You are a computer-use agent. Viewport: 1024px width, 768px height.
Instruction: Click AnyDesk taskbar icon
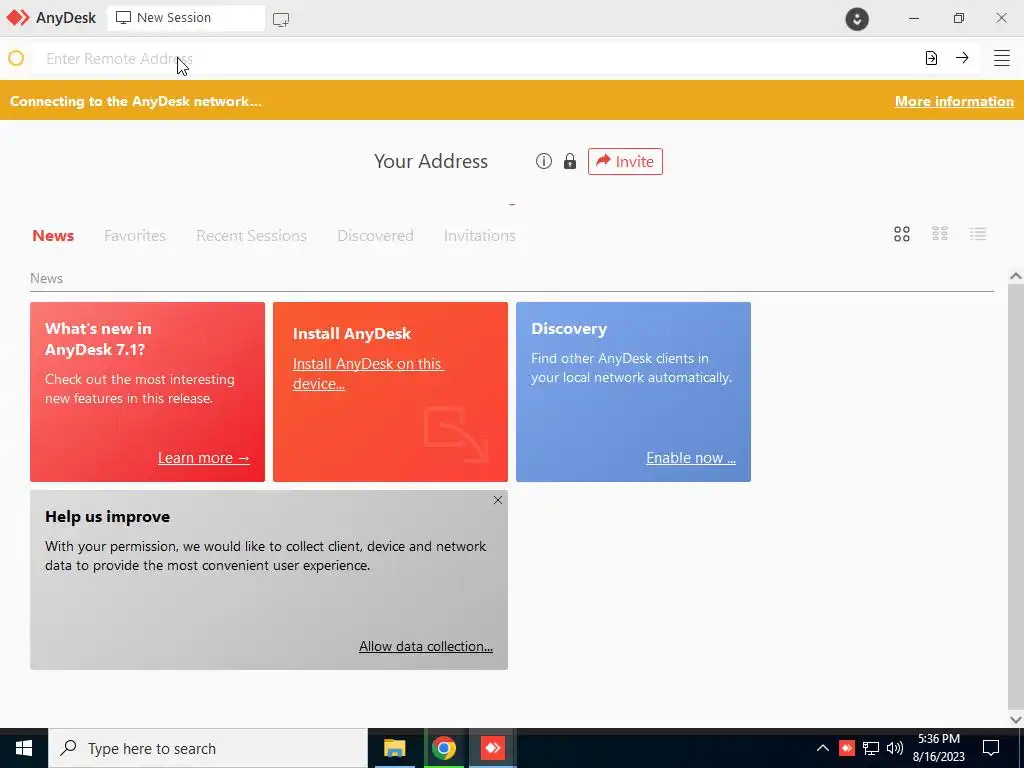[492, 748]
